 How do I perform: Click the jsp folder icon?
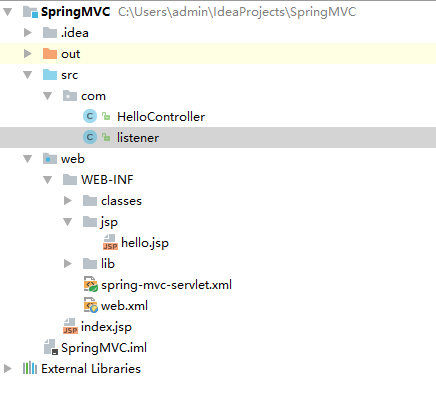click(90, 222)
